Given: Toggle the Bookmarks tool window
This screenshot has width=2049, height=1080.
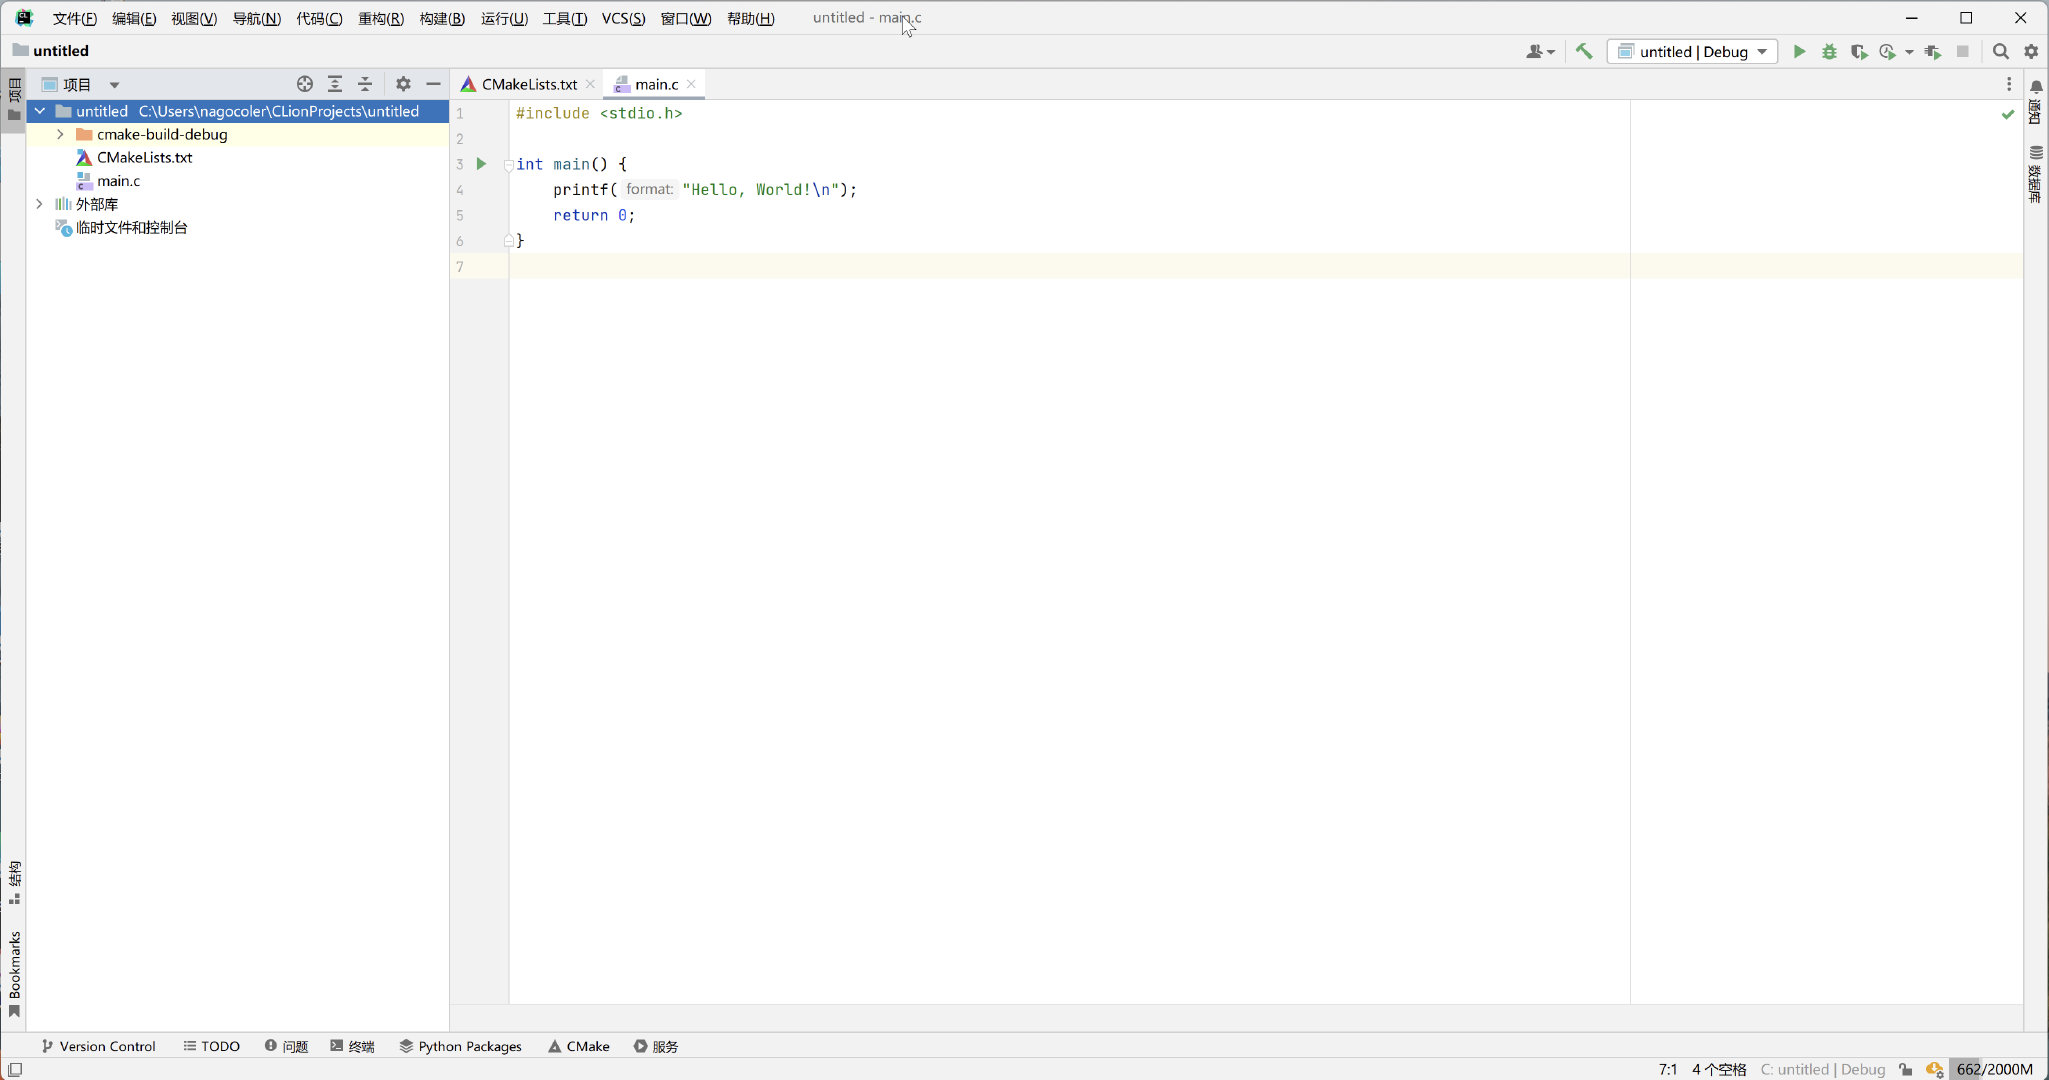Looking at the screenshot, I should point(14,973).
